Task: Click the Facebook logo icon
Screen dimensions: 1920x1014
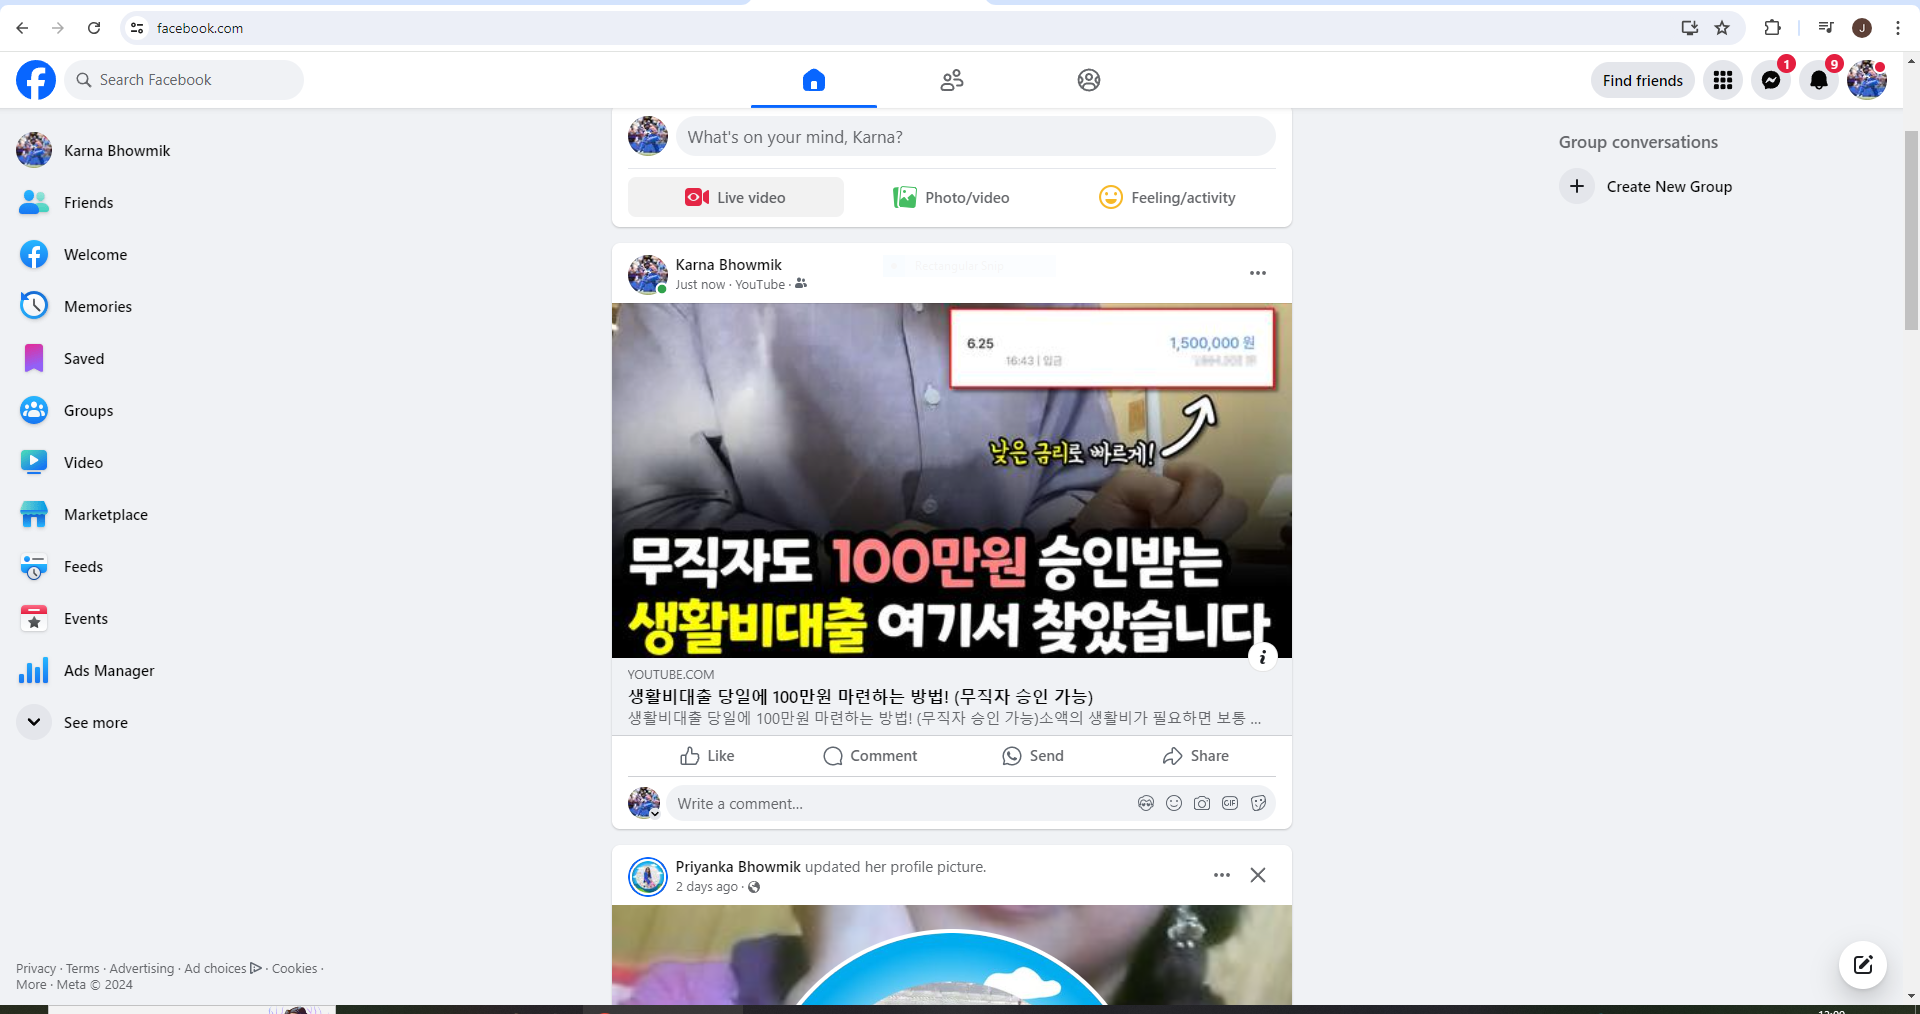Action: click(36, 80)
